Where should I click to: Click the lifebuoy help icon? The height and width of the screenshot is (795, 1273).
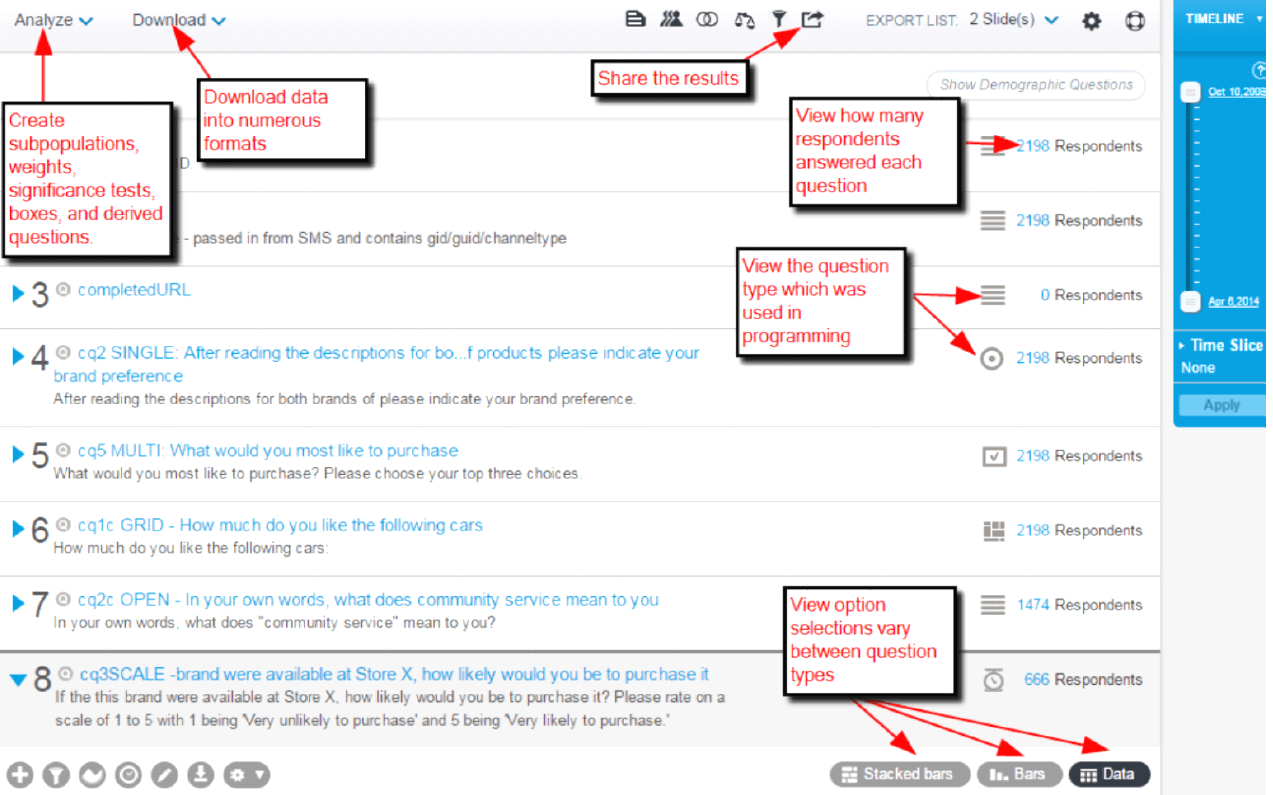tap(1134, 20)
